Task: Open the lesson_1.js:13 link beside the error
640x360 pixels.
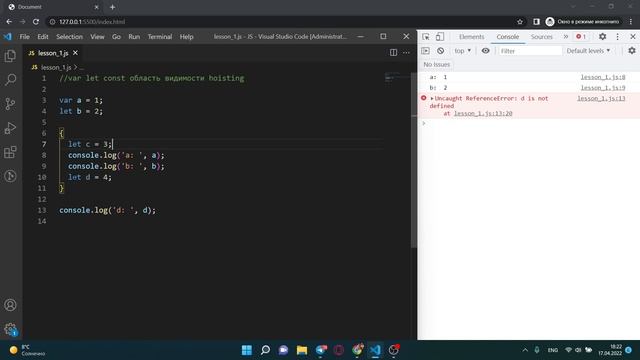Action: pos(601,98)
